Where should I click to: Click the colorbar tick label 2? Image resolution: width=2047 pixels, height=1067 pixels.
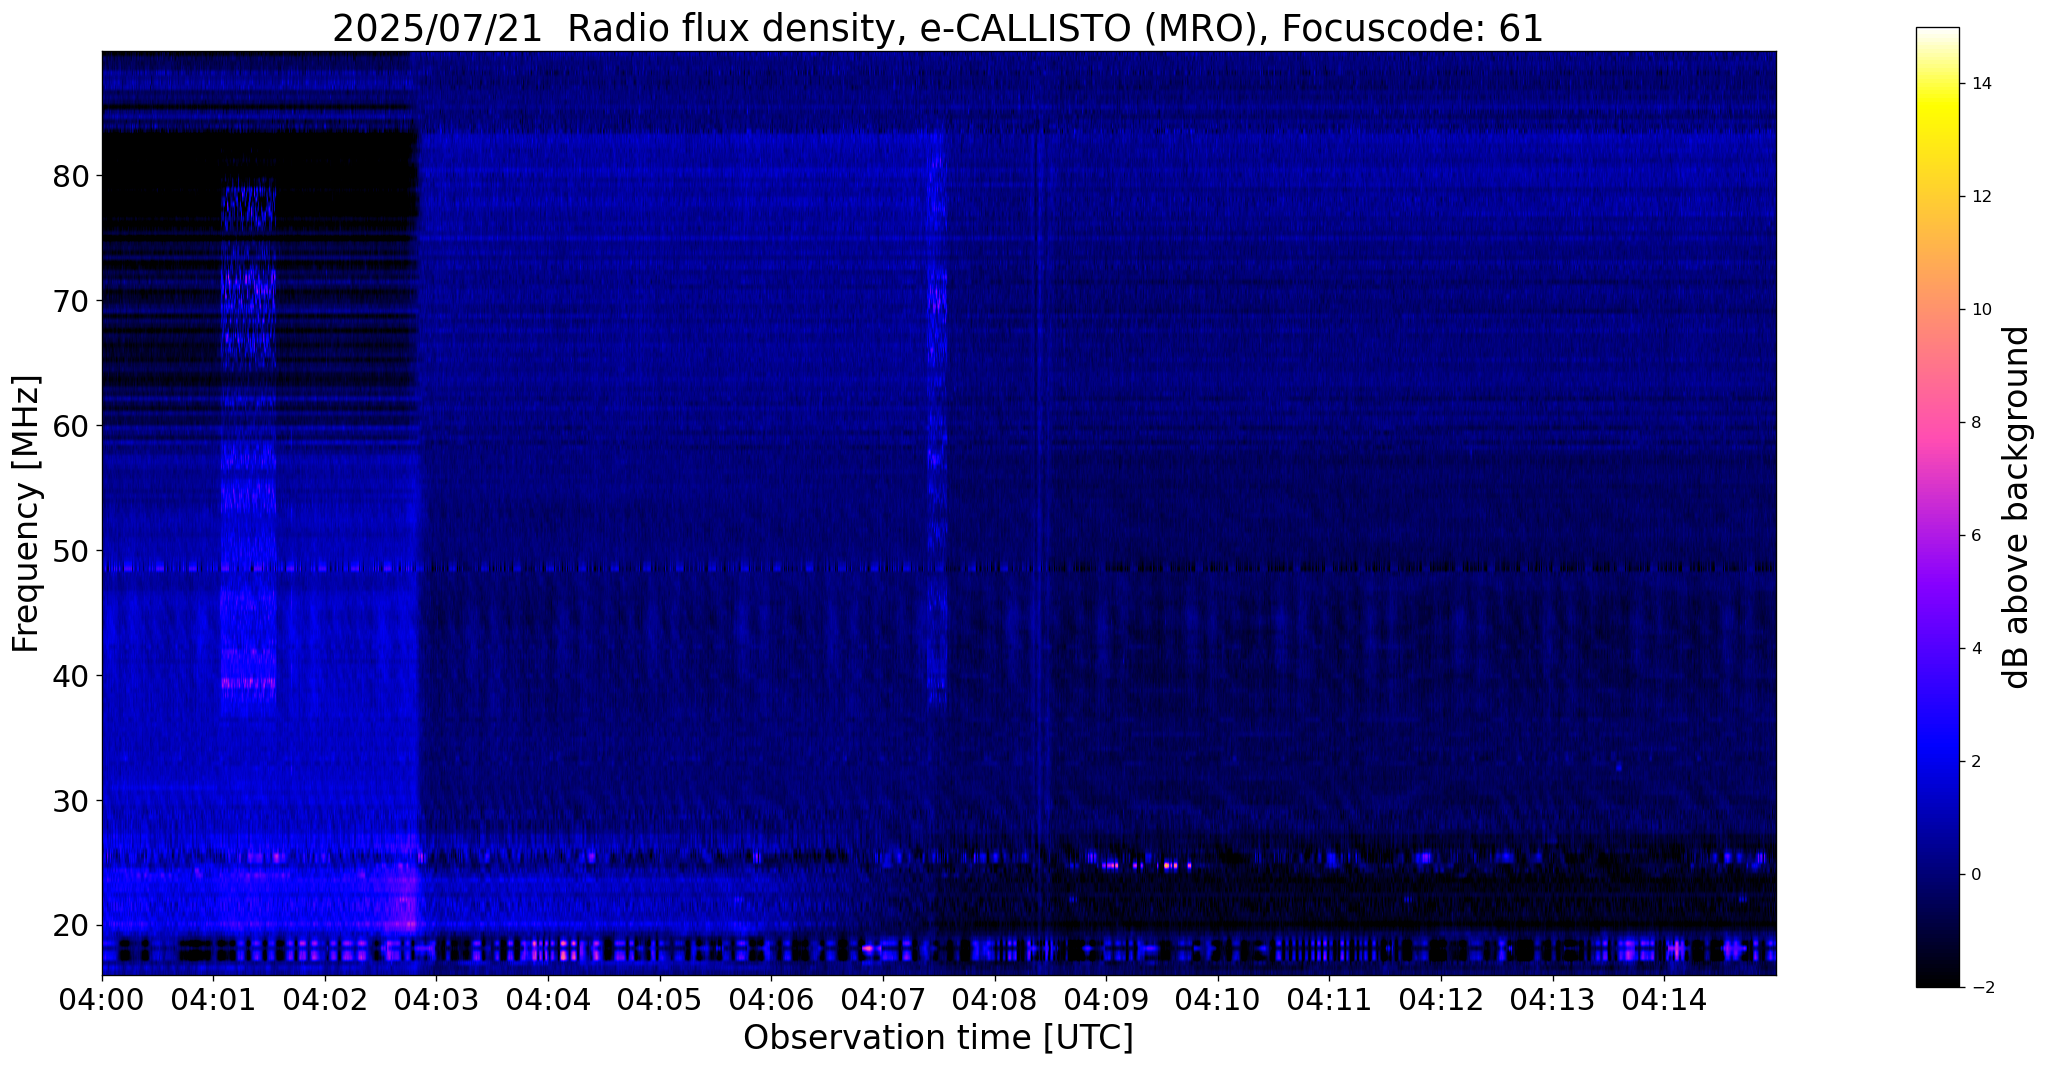coord(1974,762)
